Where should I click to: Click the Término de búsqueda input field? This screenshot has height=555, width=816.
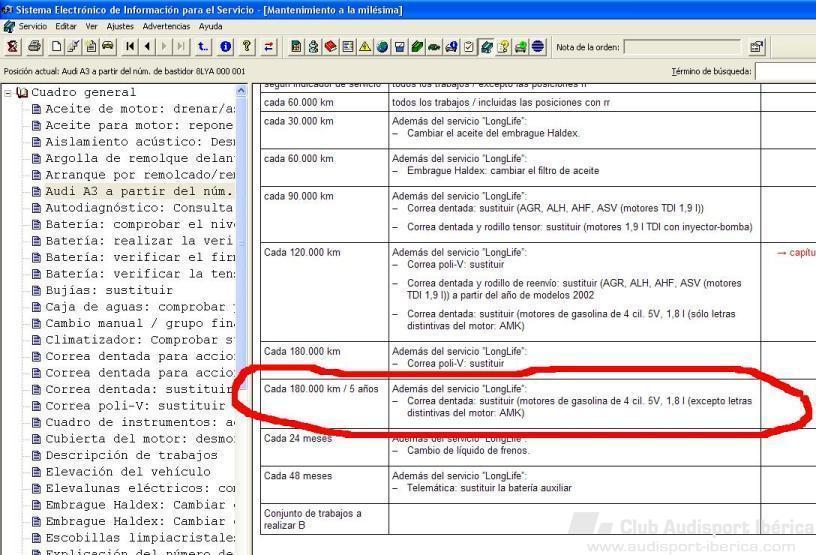[x=785, y=71]
